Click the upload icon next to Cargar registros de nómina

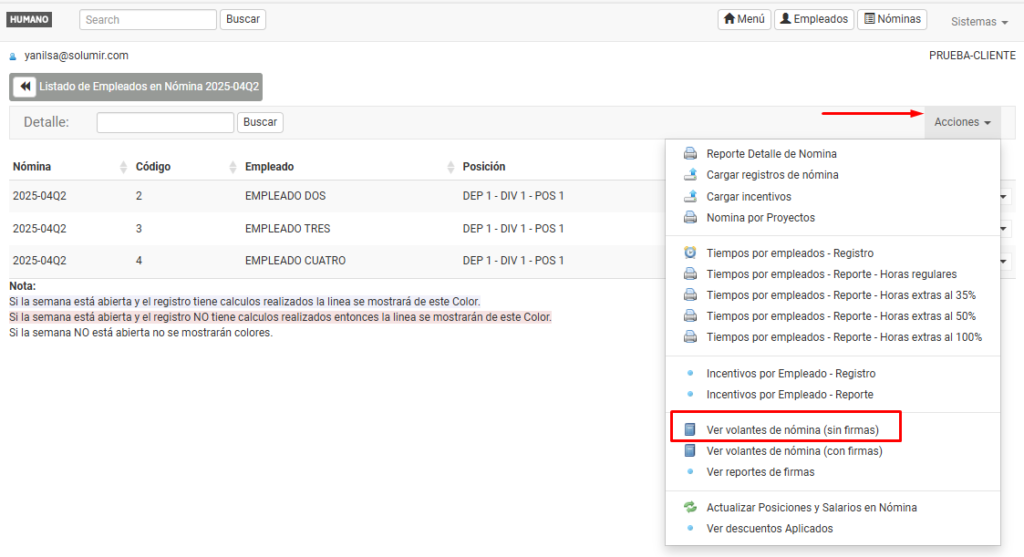pyautogui.click(x=690, y=175)
